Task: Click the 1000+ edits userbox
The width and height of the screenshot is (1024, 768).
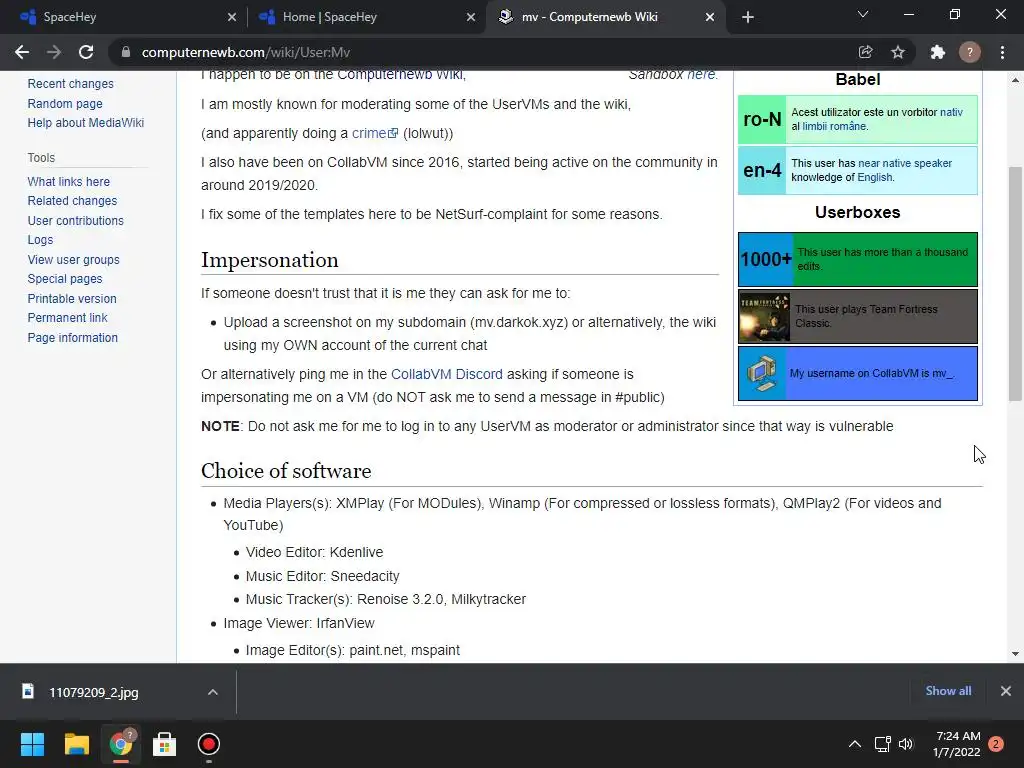Action: point(857,259)
